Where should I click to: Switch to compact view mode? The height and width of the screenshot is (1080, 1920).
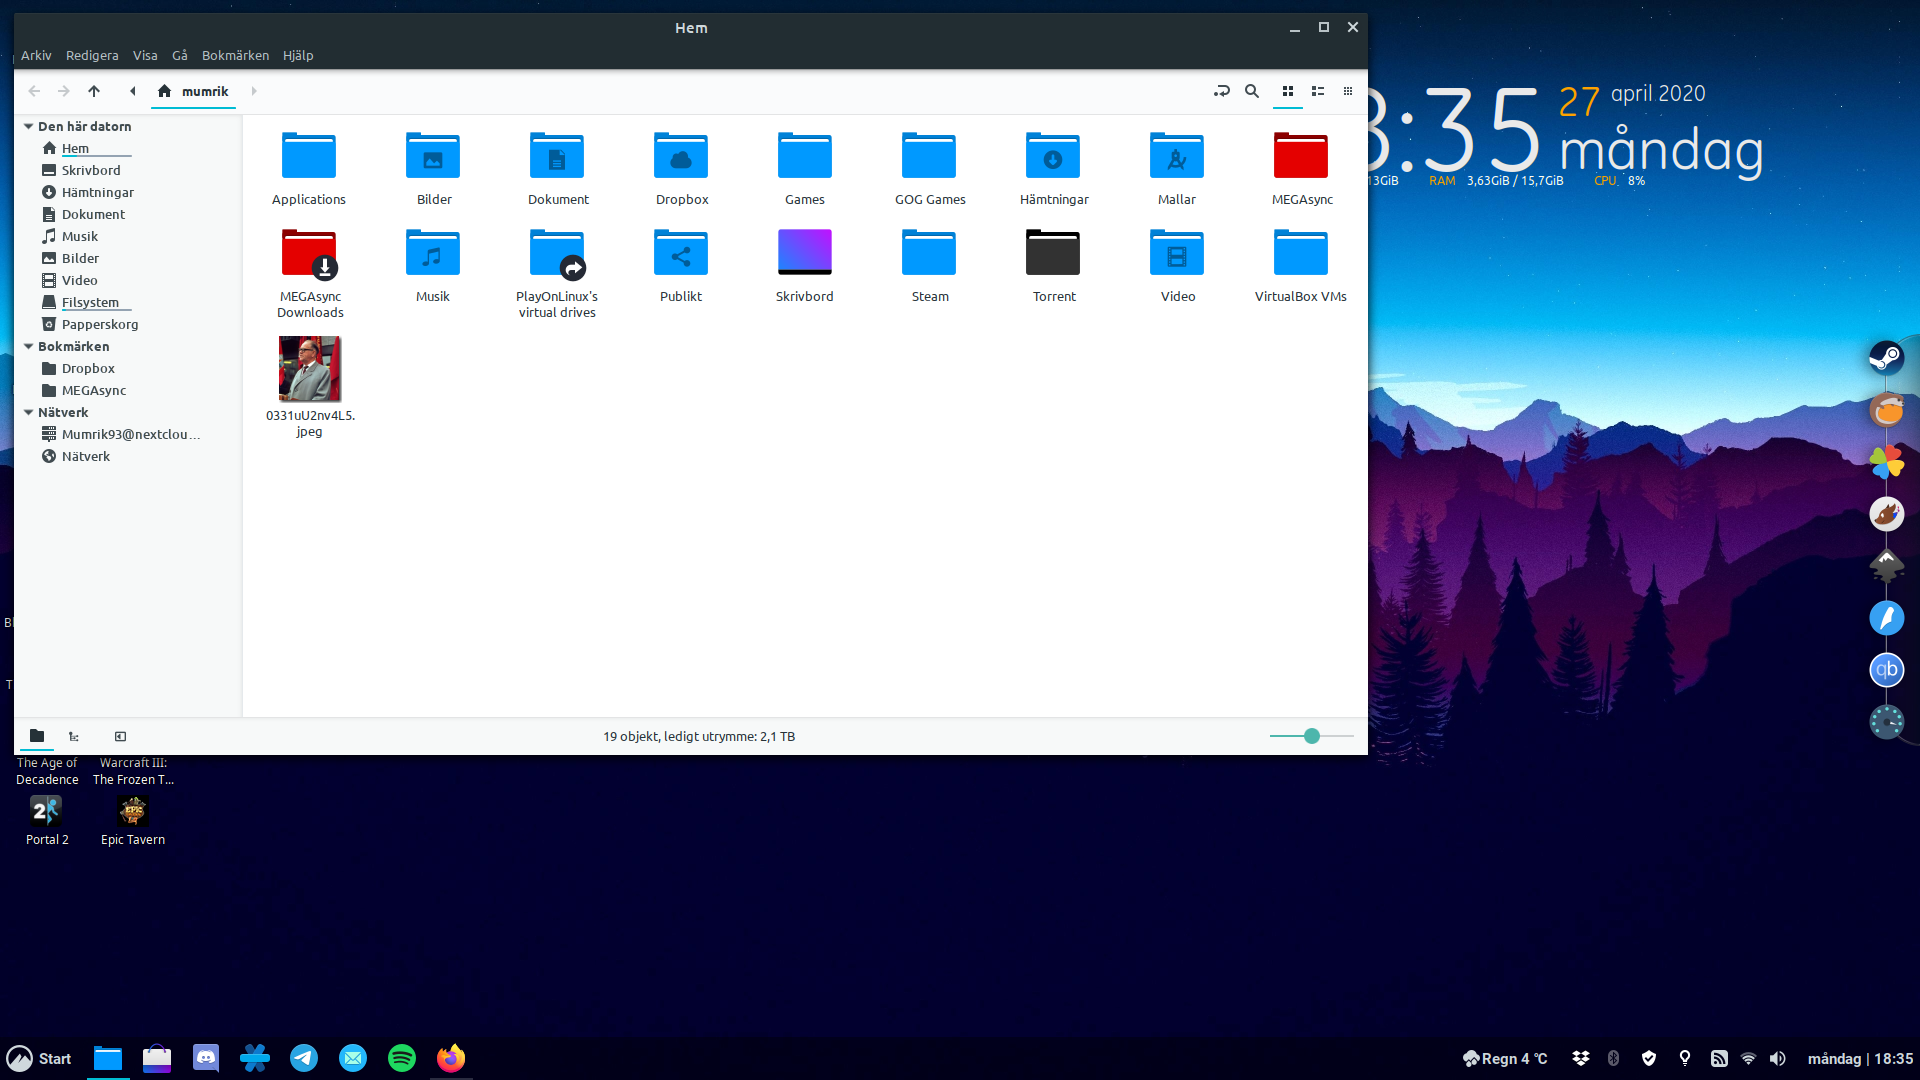[1348, 91]
